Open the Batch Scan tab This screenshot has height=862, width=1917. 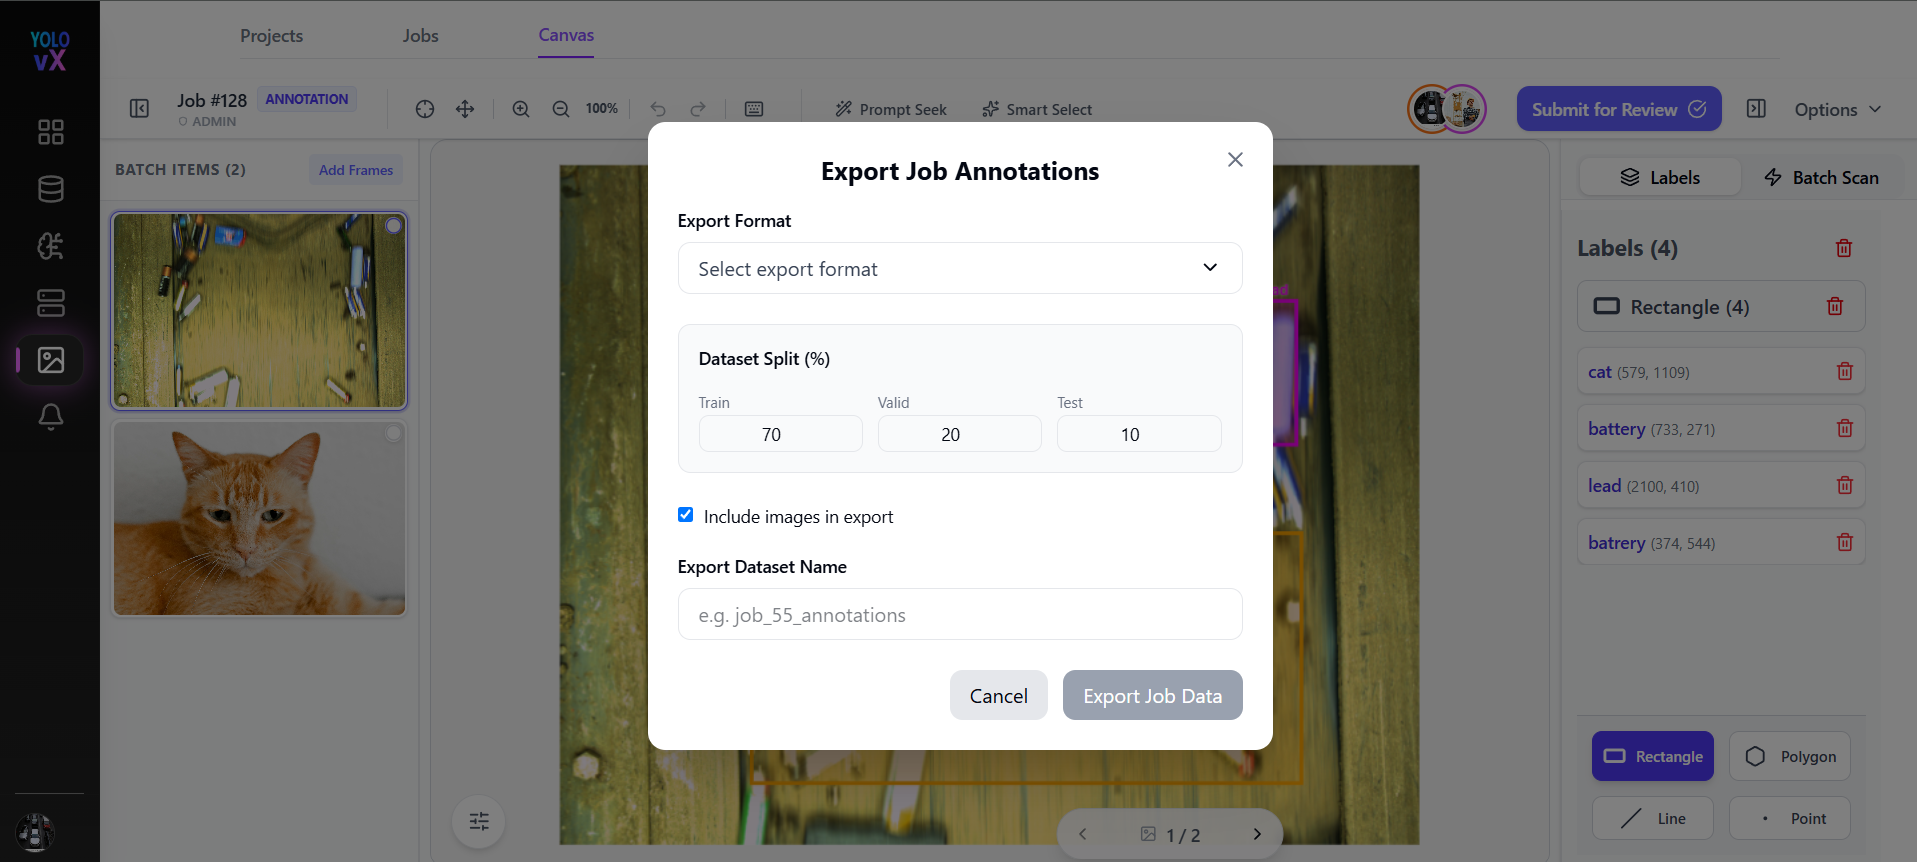tap(1821, 177)
